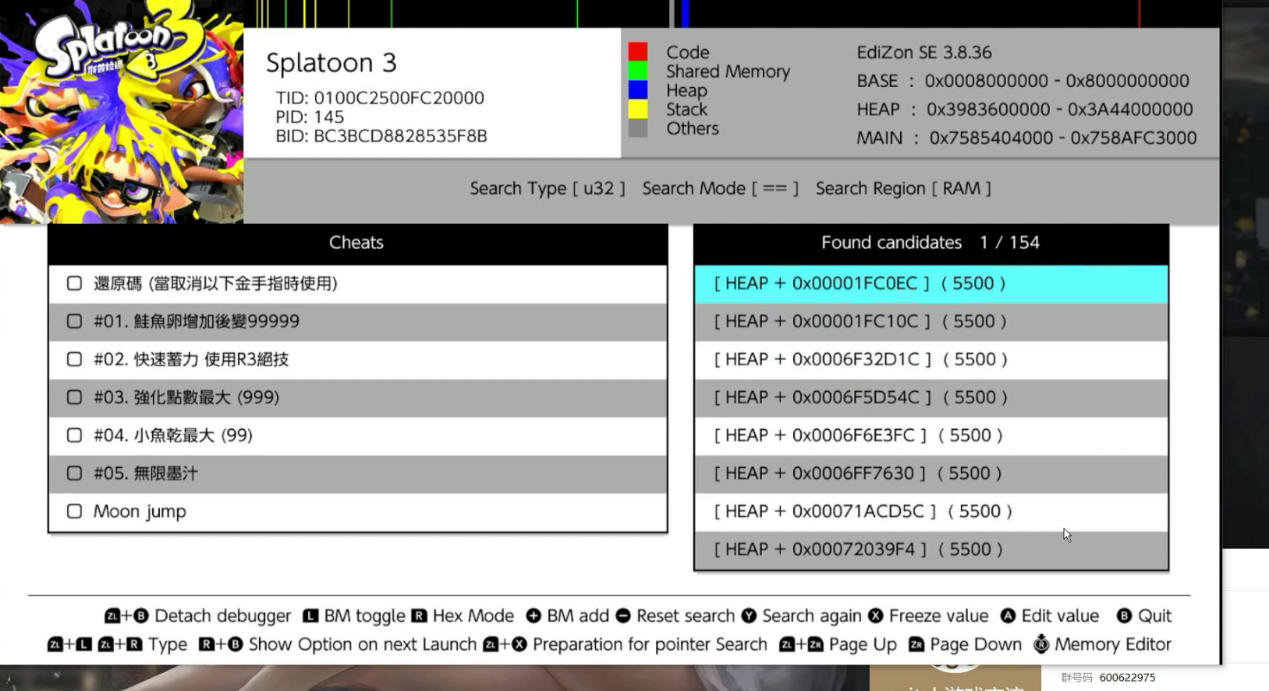Click the HEAP address range line
The image size is (1269, 691).
click(1025, 109)
